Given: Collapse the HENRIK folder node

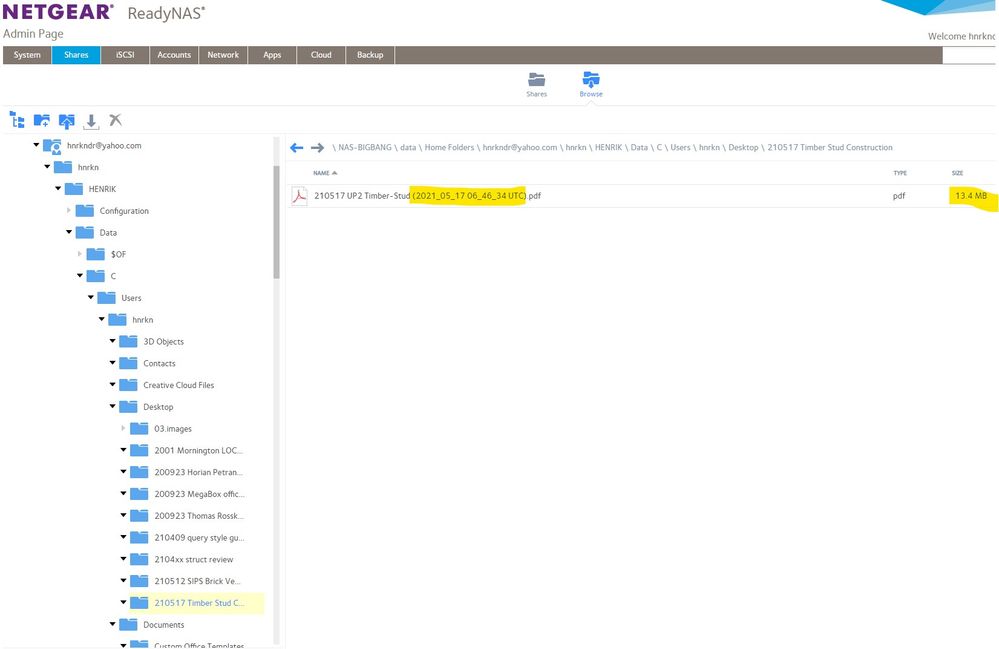Looking at the screenshot, I should tap(58, 189).
